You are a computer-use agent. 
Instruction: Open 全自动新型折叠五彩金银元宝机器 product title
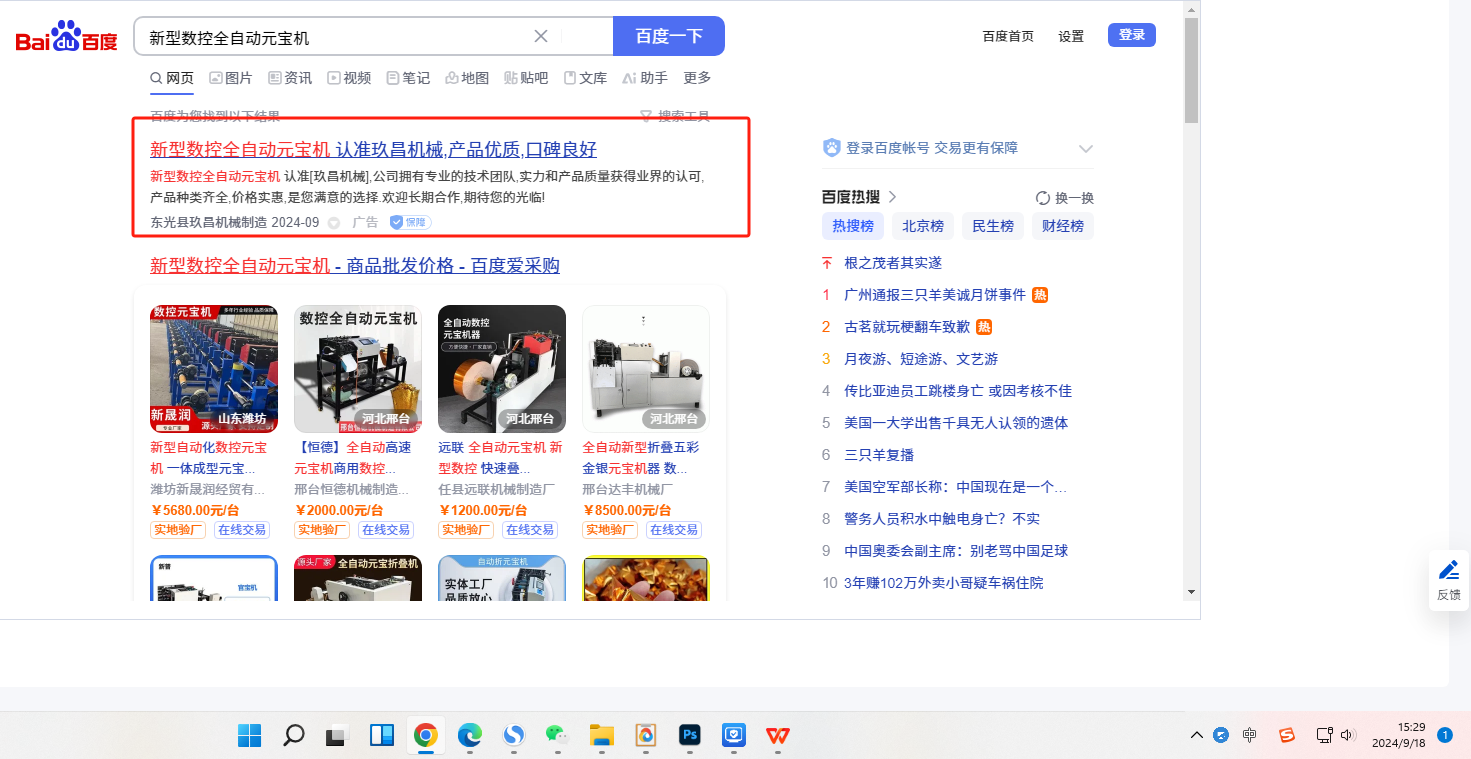point(642,458)
